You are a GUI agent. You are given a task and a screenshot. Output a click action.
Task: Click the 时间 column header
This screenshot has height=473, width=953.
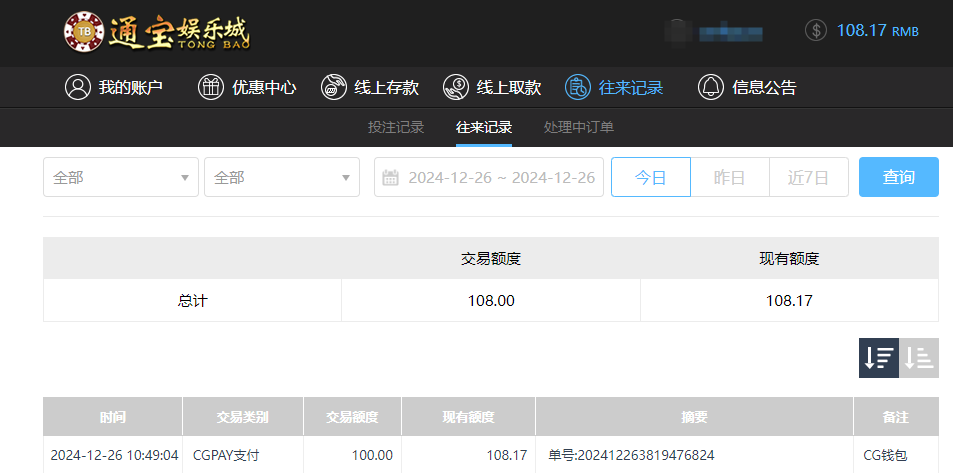tap(113, 417)
